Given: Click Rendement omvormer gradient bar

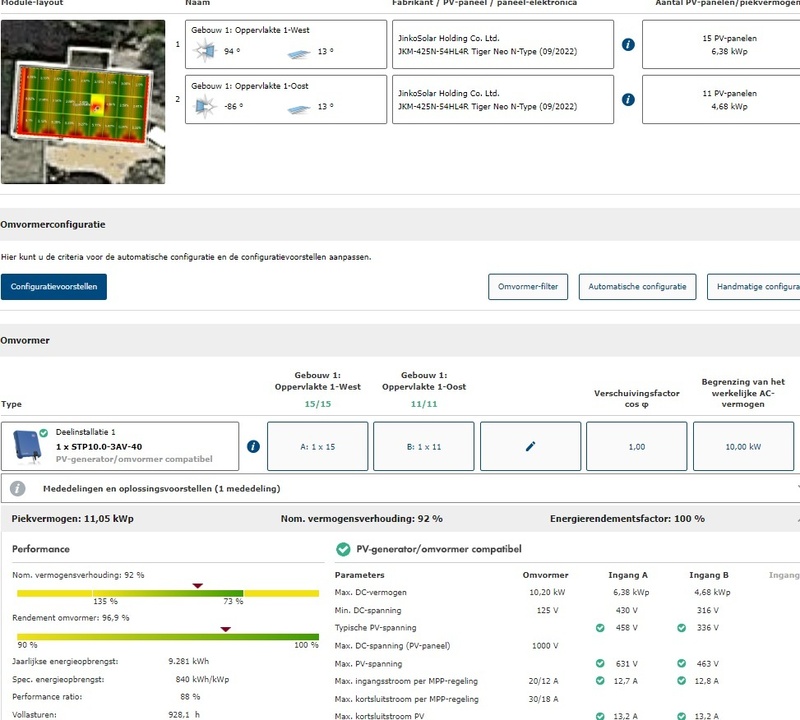Looking at the screenshot, I should [x=168, y=637].
